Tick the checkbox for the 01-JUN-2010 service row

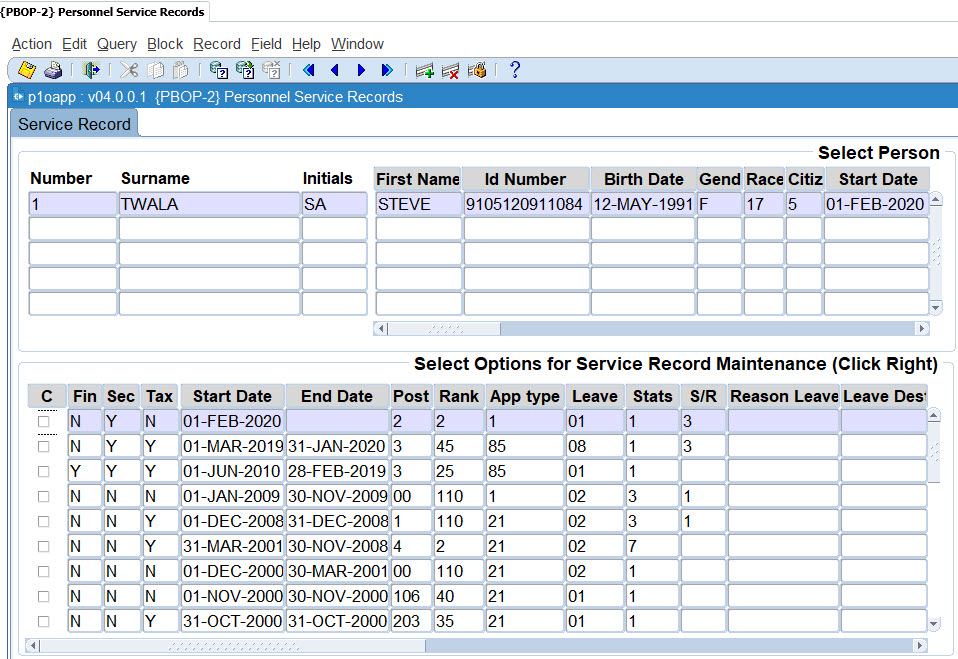(x=43, y=472)
